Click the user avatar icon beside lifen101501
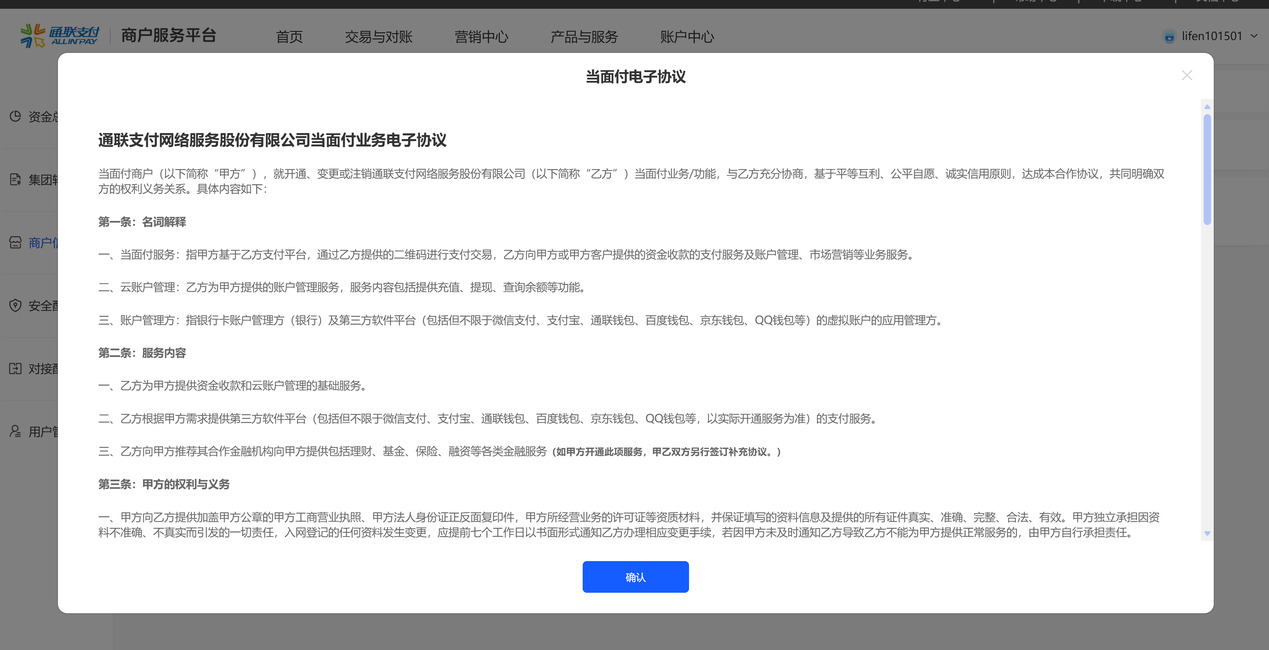Viewport: 1269px width, 650px height. pyautogui.click(x=1169, y=37)
